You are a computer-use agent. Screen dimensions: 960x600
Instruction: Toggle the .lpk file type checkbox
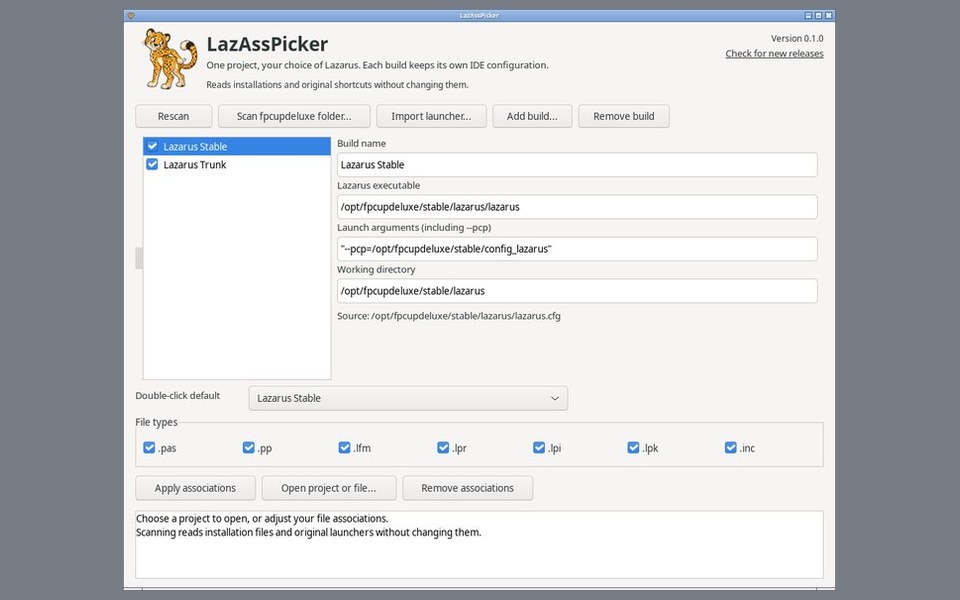point(633,448)
